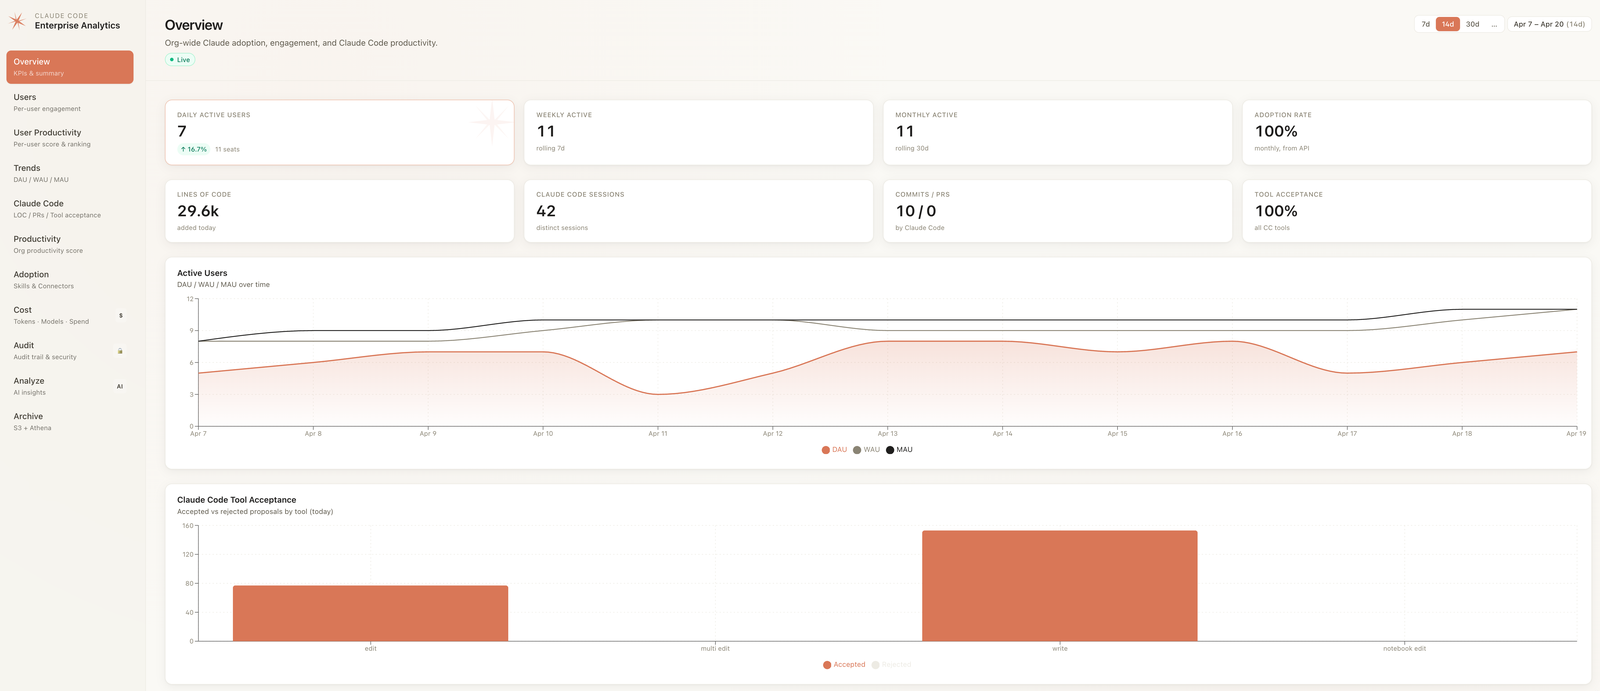Click the '10 / 0' commits value
The width and height of the screenshot is (1600, 691).
tap(916, 211)
